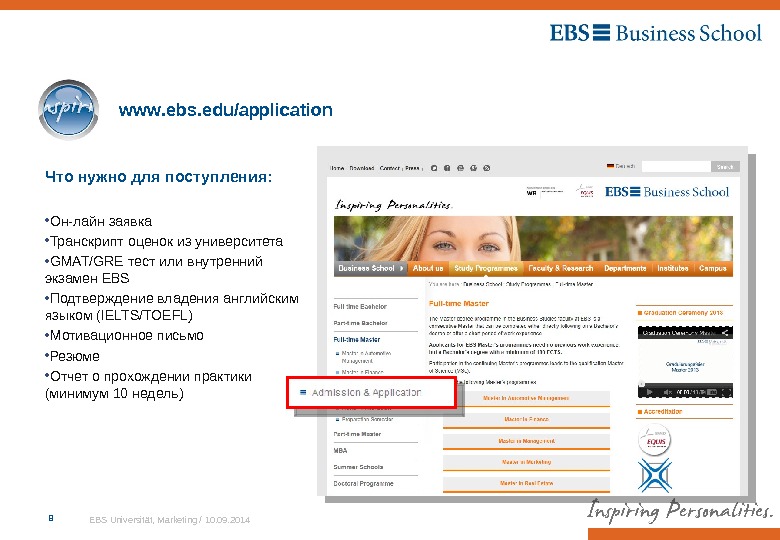
Task: Click the Home link in the top bar
Action: pyautogui.click(x=337, y=168)
